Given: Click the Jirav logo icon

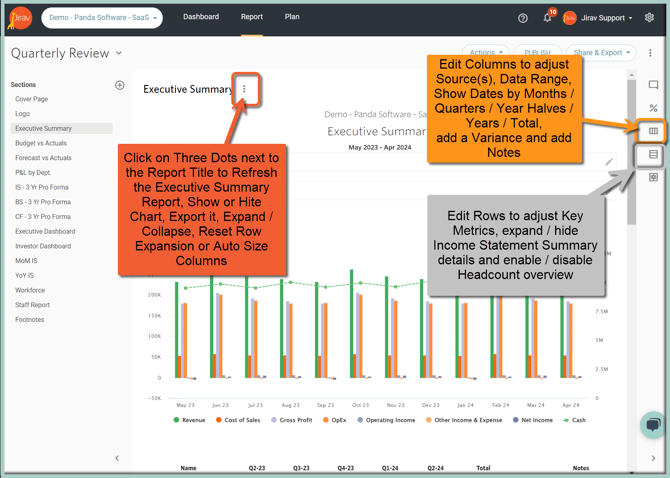Looking at the screenshot, I should [x=20, y=18].
